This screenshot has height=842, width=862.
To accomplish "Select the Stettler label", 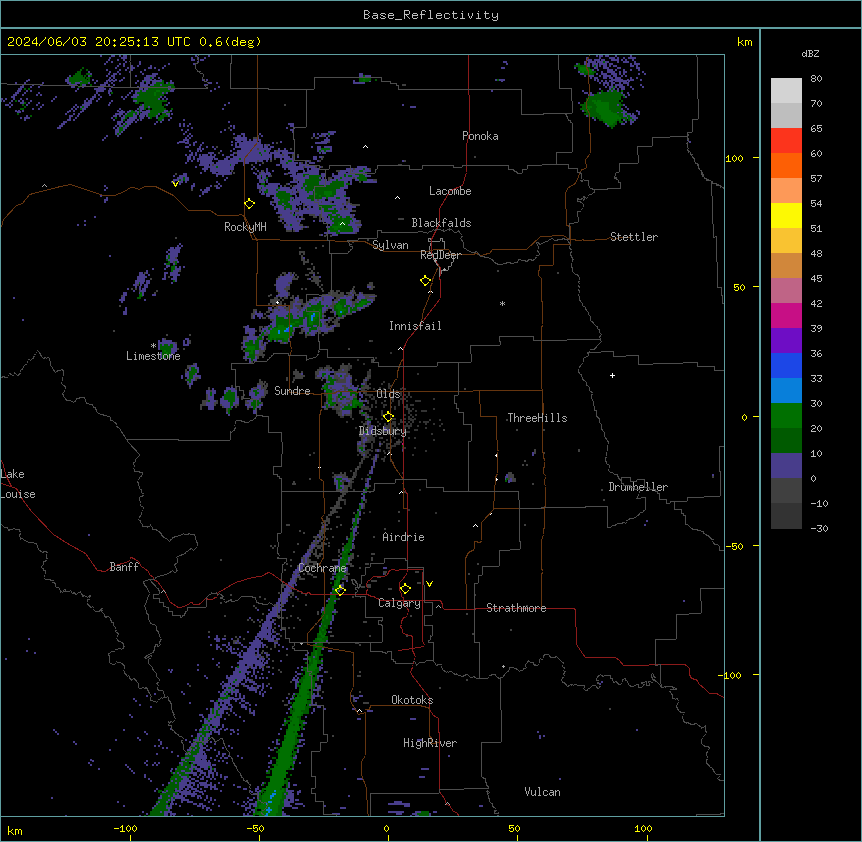I will [x=633, y=237].
